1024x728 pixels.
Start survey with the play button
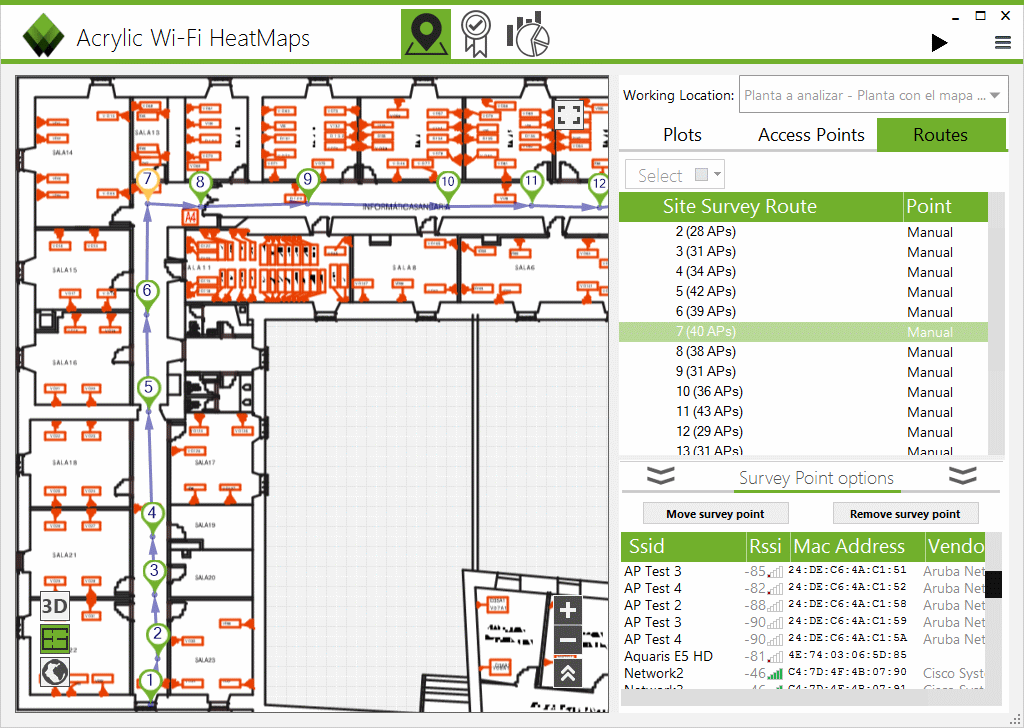(939, 43)
